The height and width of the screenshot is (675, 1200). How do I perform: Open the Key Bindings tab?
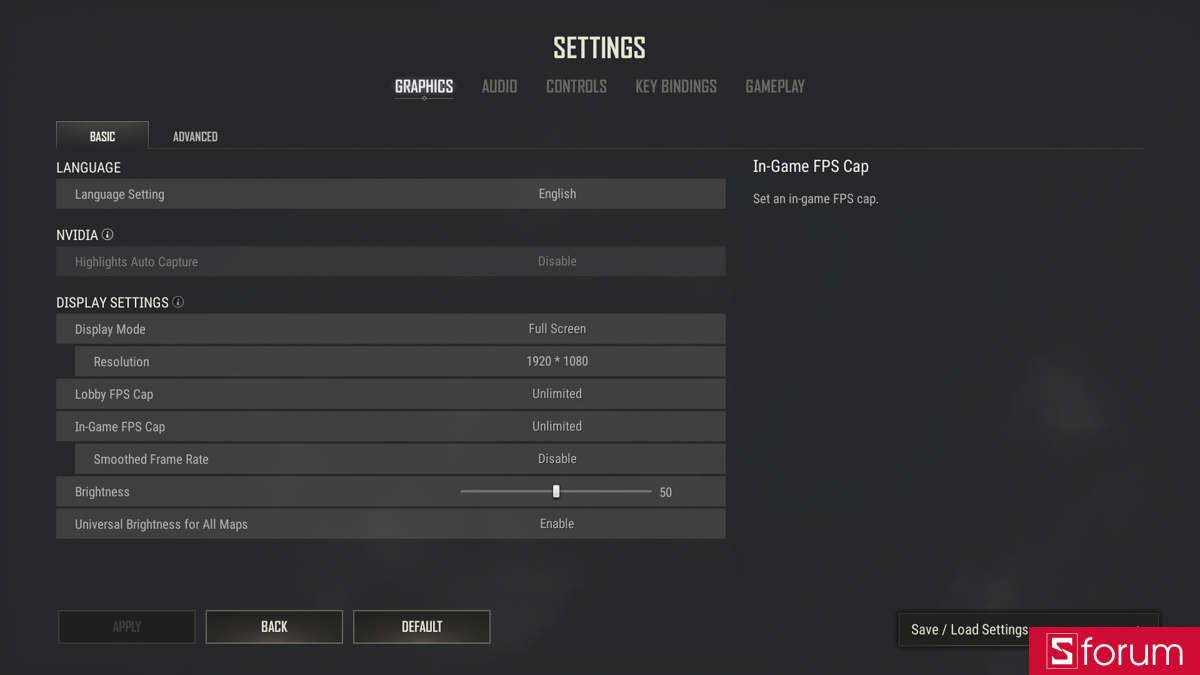[676, 87]
